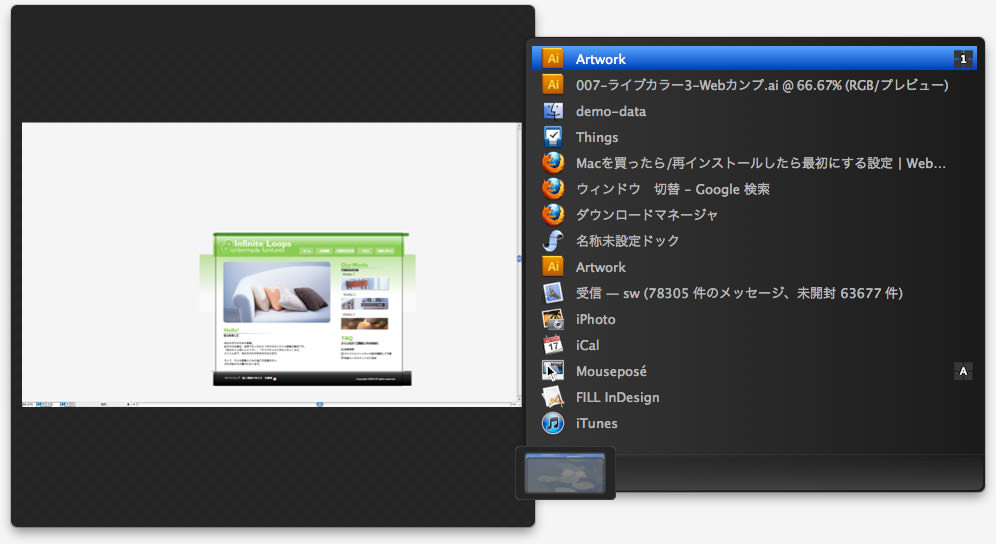Image resolution: width=996 pixels, height=544 pixels.
Task: Click the icon beside 名称未設定ドック
Action: [x=553, y=241]
